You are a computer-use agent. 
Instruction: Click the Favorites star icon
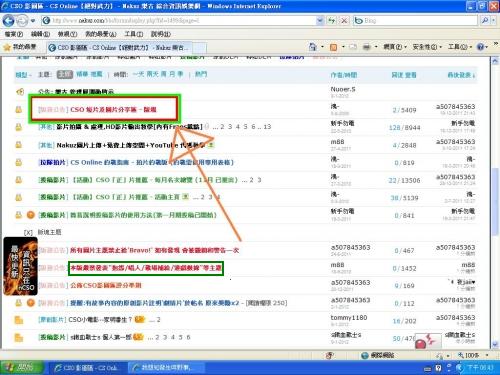click(x=7, y=47)
